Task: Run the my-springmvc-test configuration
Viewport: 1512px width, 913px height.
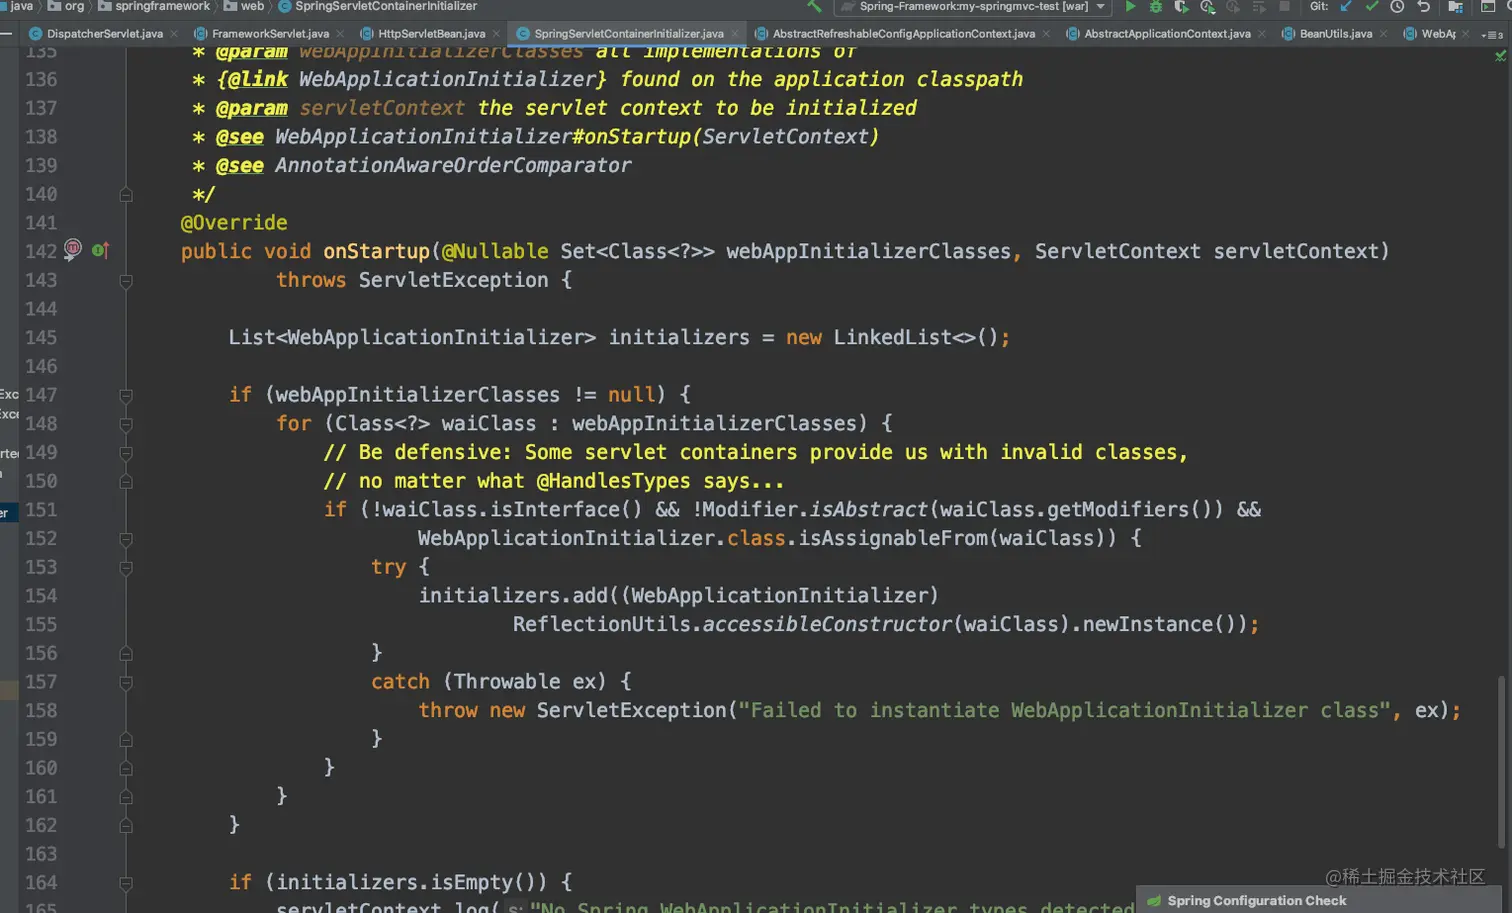Action: pyautogui.click(x=1130, y=6)
